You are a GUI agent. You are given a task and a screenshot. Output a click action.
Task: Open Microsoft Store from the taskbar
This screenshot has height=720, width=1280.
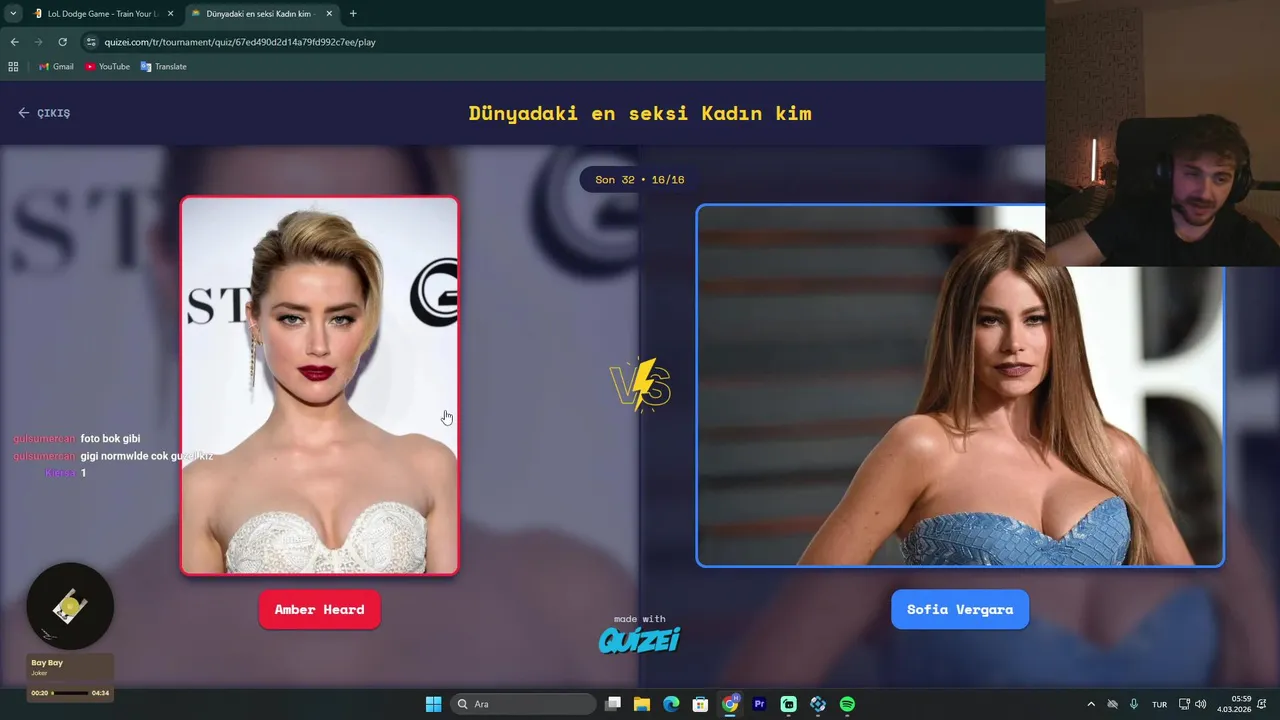[701, 704]
